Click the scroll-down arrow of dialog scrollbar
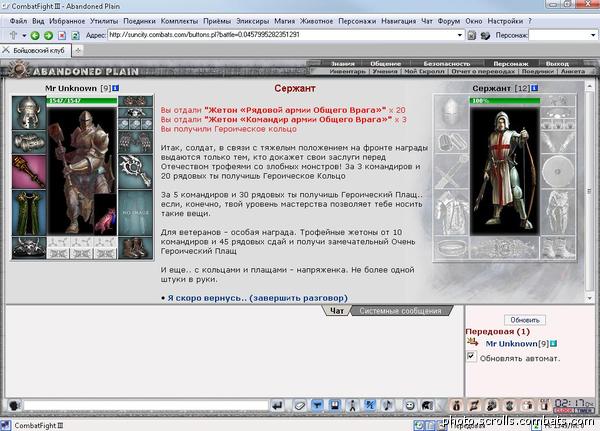 [x=589, y=297]
